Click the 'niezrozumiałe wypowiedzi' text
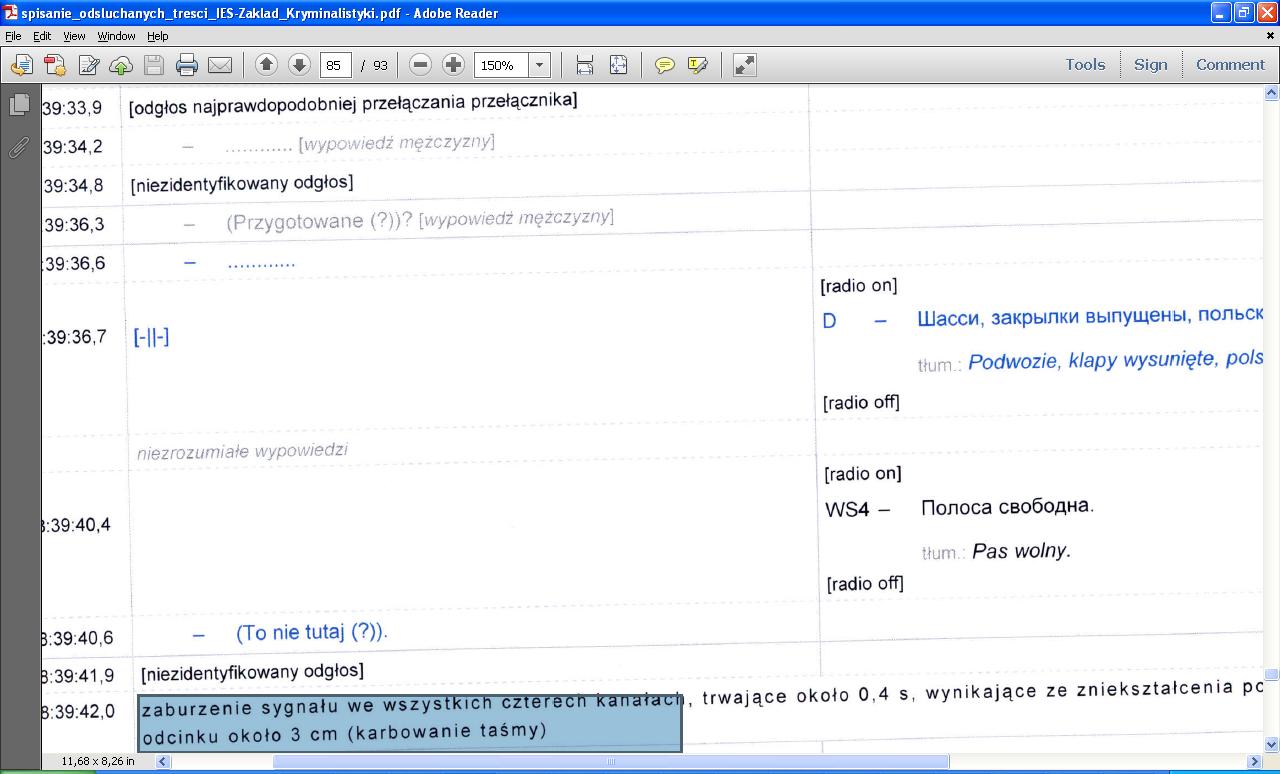The image size is (1280, 774). tap(242, 451)
